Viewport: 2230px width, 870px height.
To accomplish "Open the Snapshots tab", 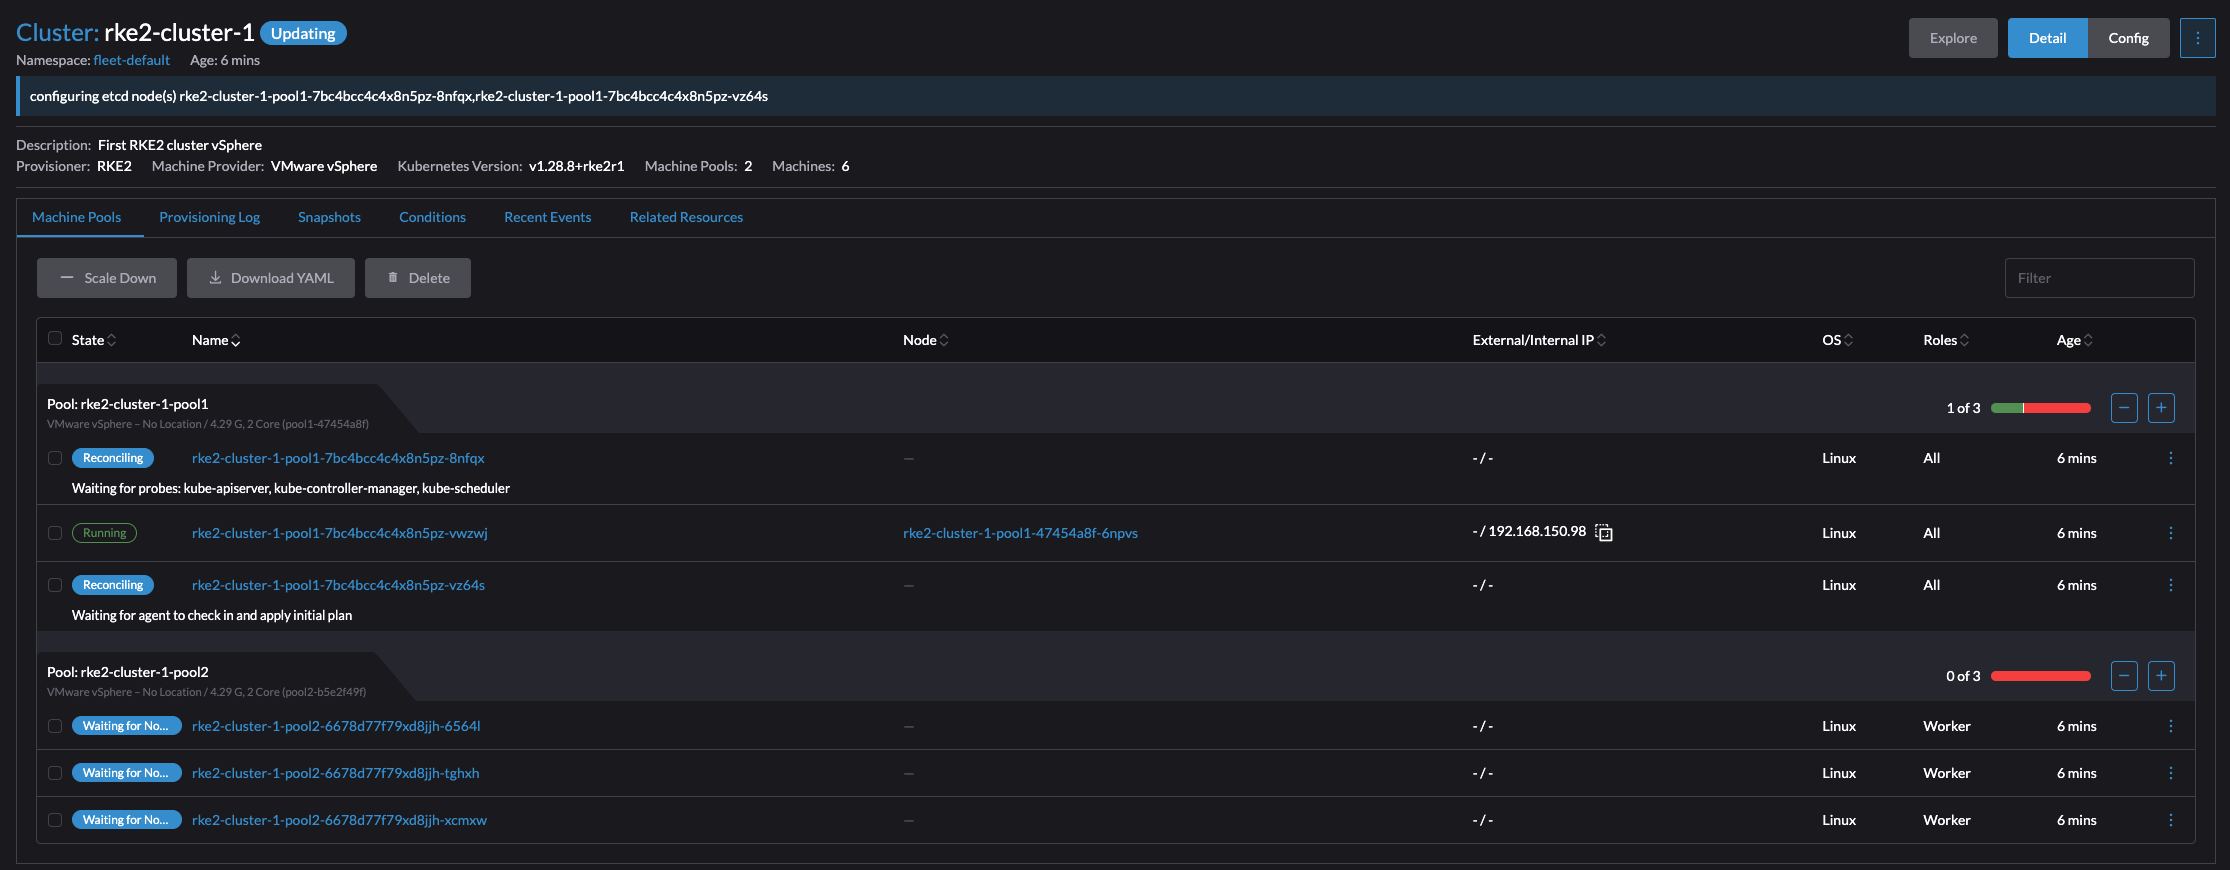I will pyautogui.click(x=329, y=217).
